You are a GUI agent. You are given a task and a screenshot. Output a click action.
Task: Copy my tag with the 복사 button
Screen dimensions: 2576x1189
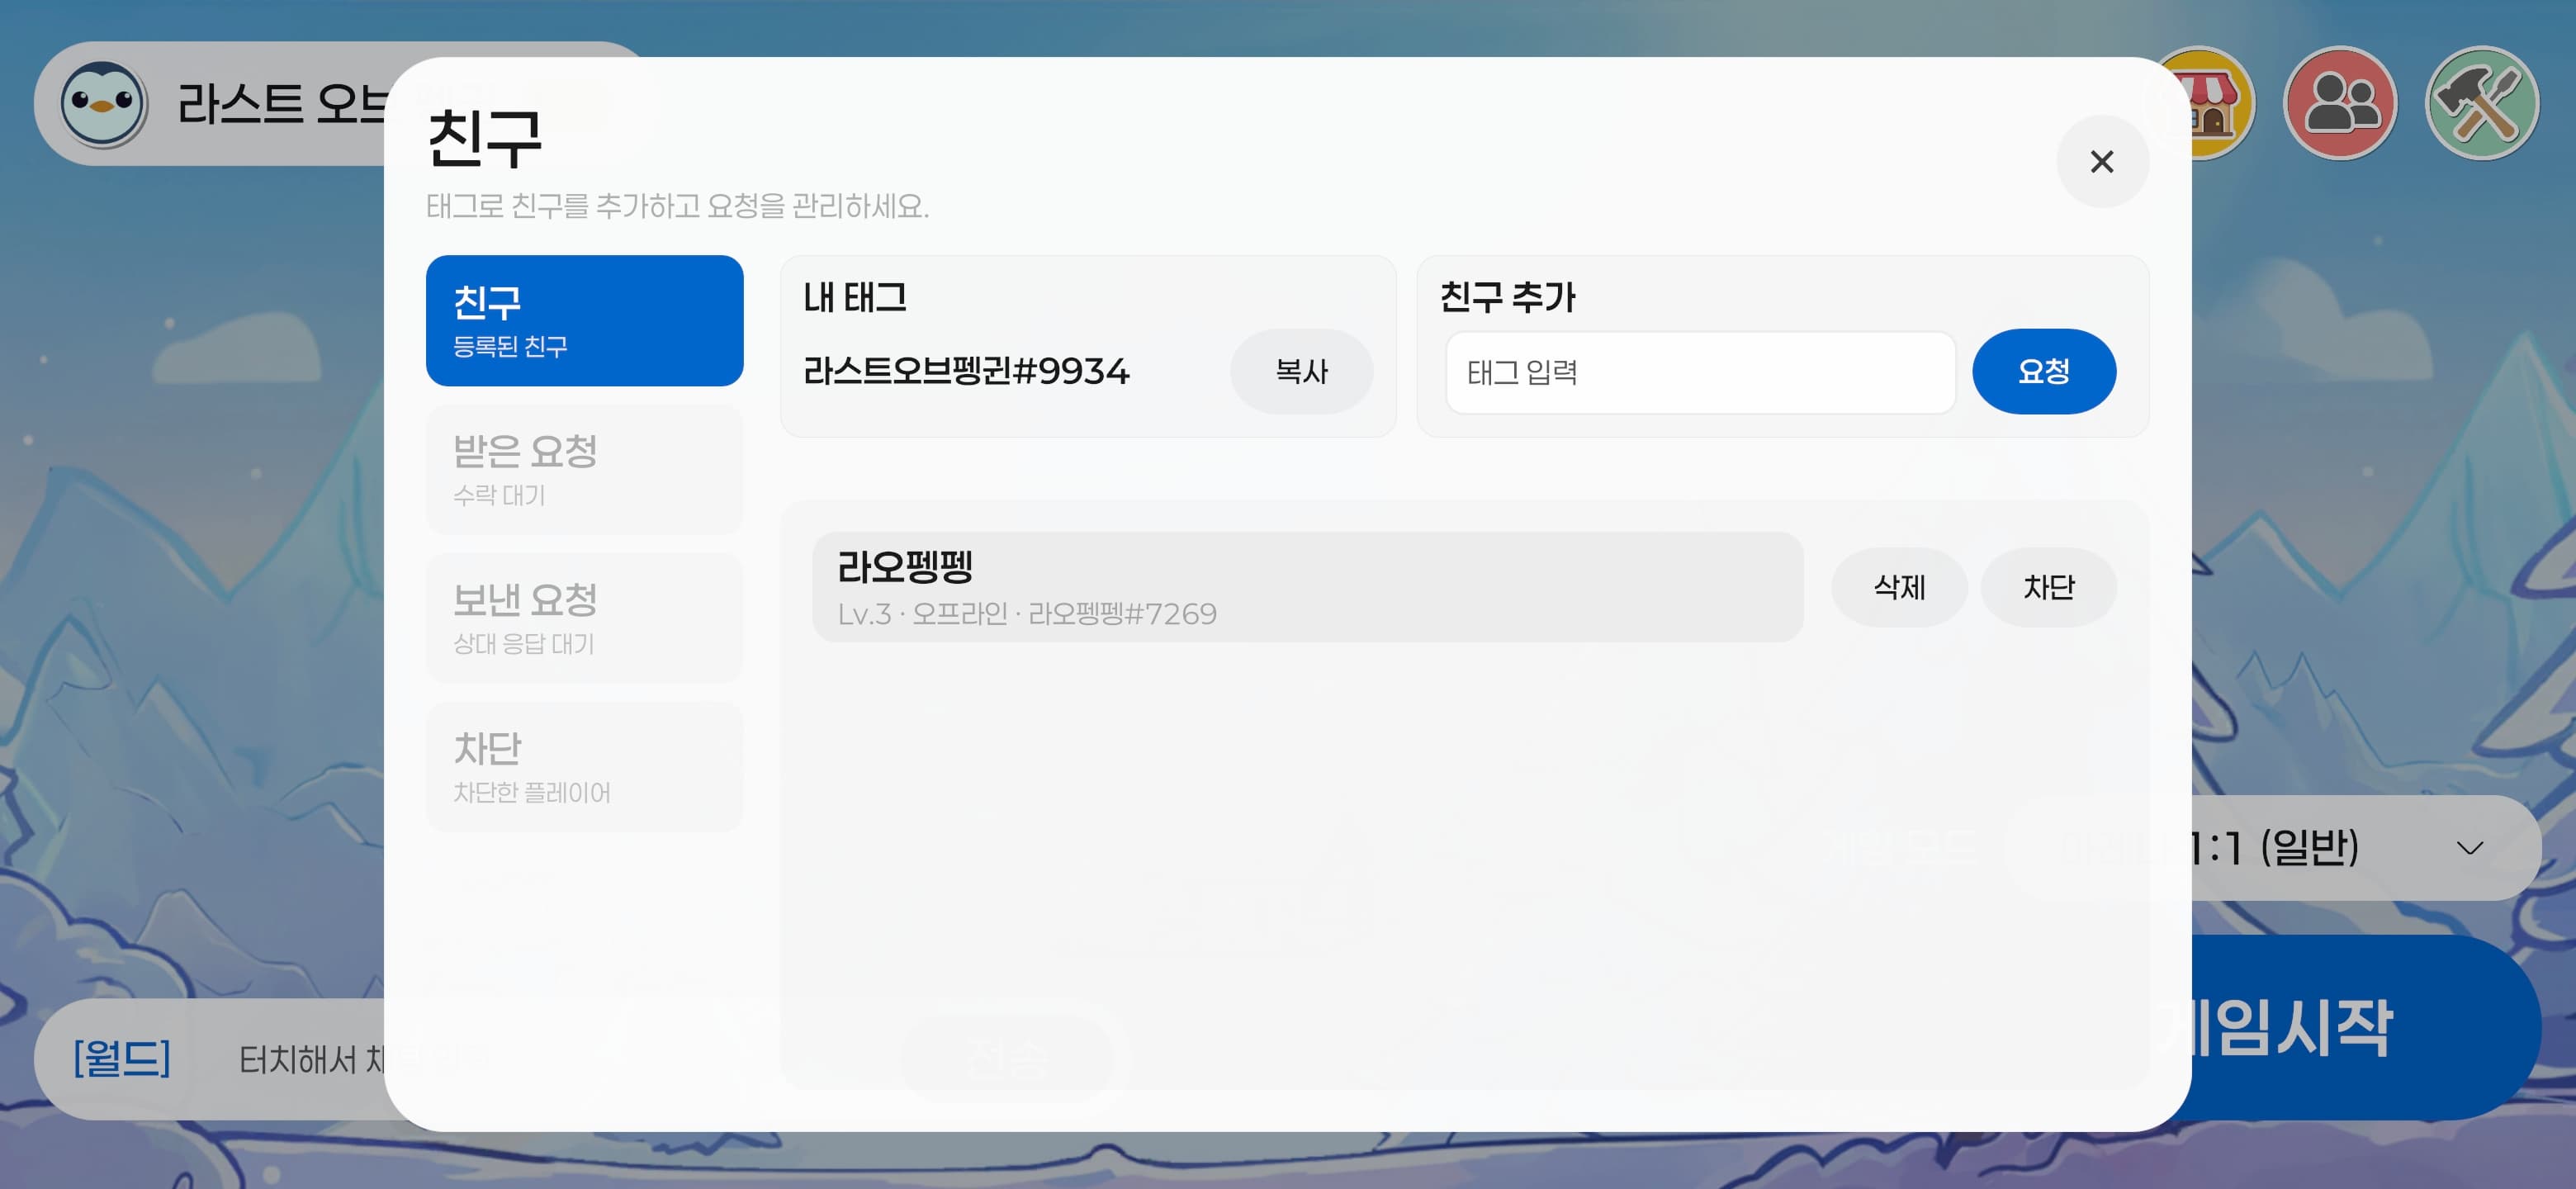pyautogui.click(x=1301, y=371)
